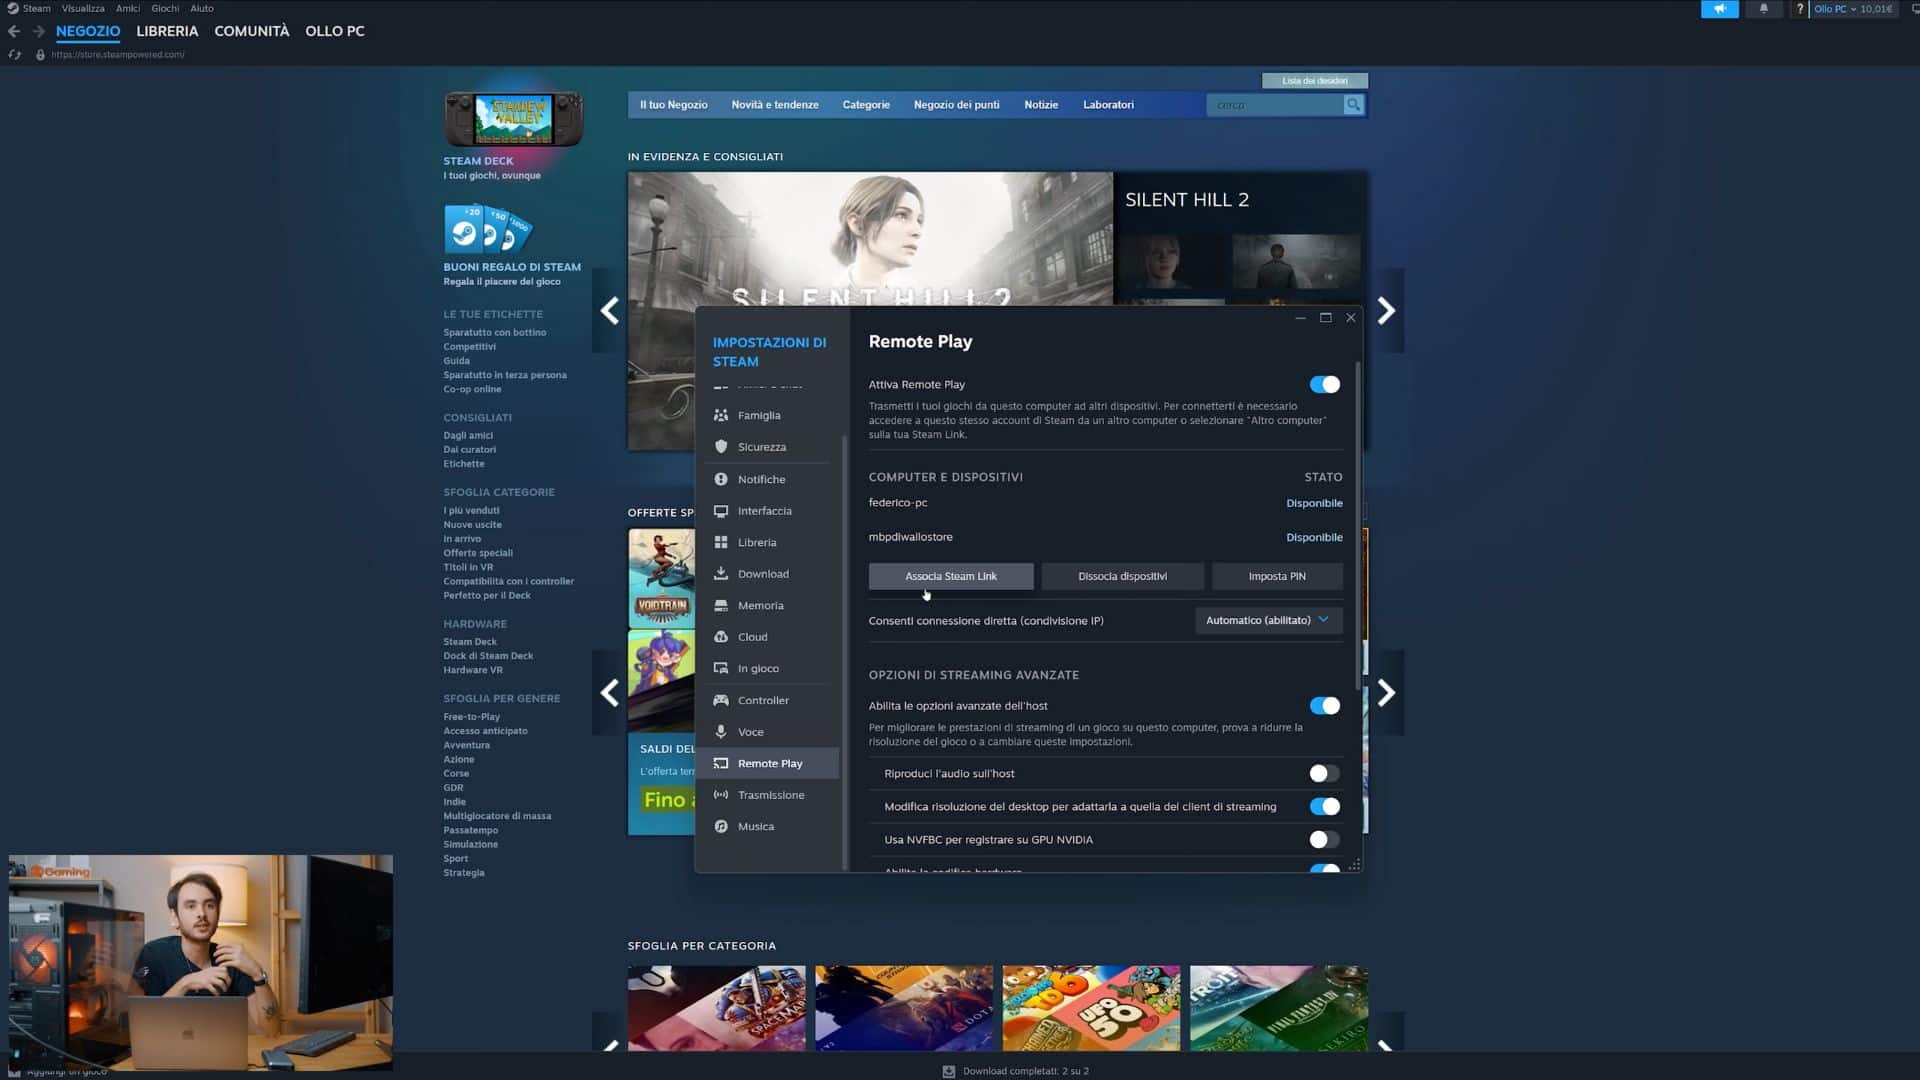Click next arrow on special offers carousel
The image size is (1920, 1080).
click(1386, 693)
